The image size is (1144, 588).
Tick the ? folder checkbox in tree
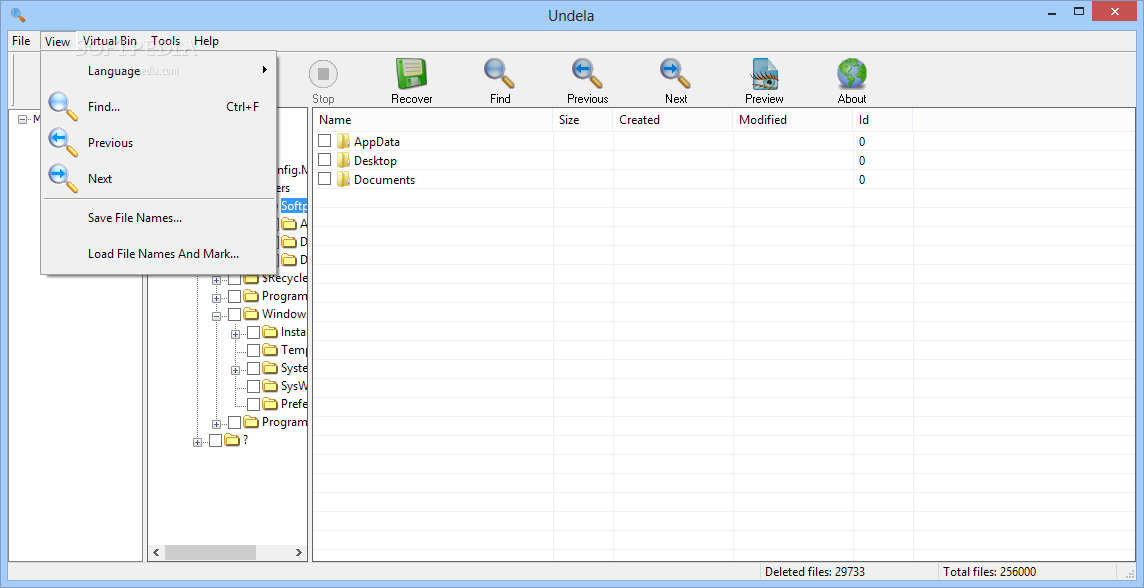tap(215, 440)
